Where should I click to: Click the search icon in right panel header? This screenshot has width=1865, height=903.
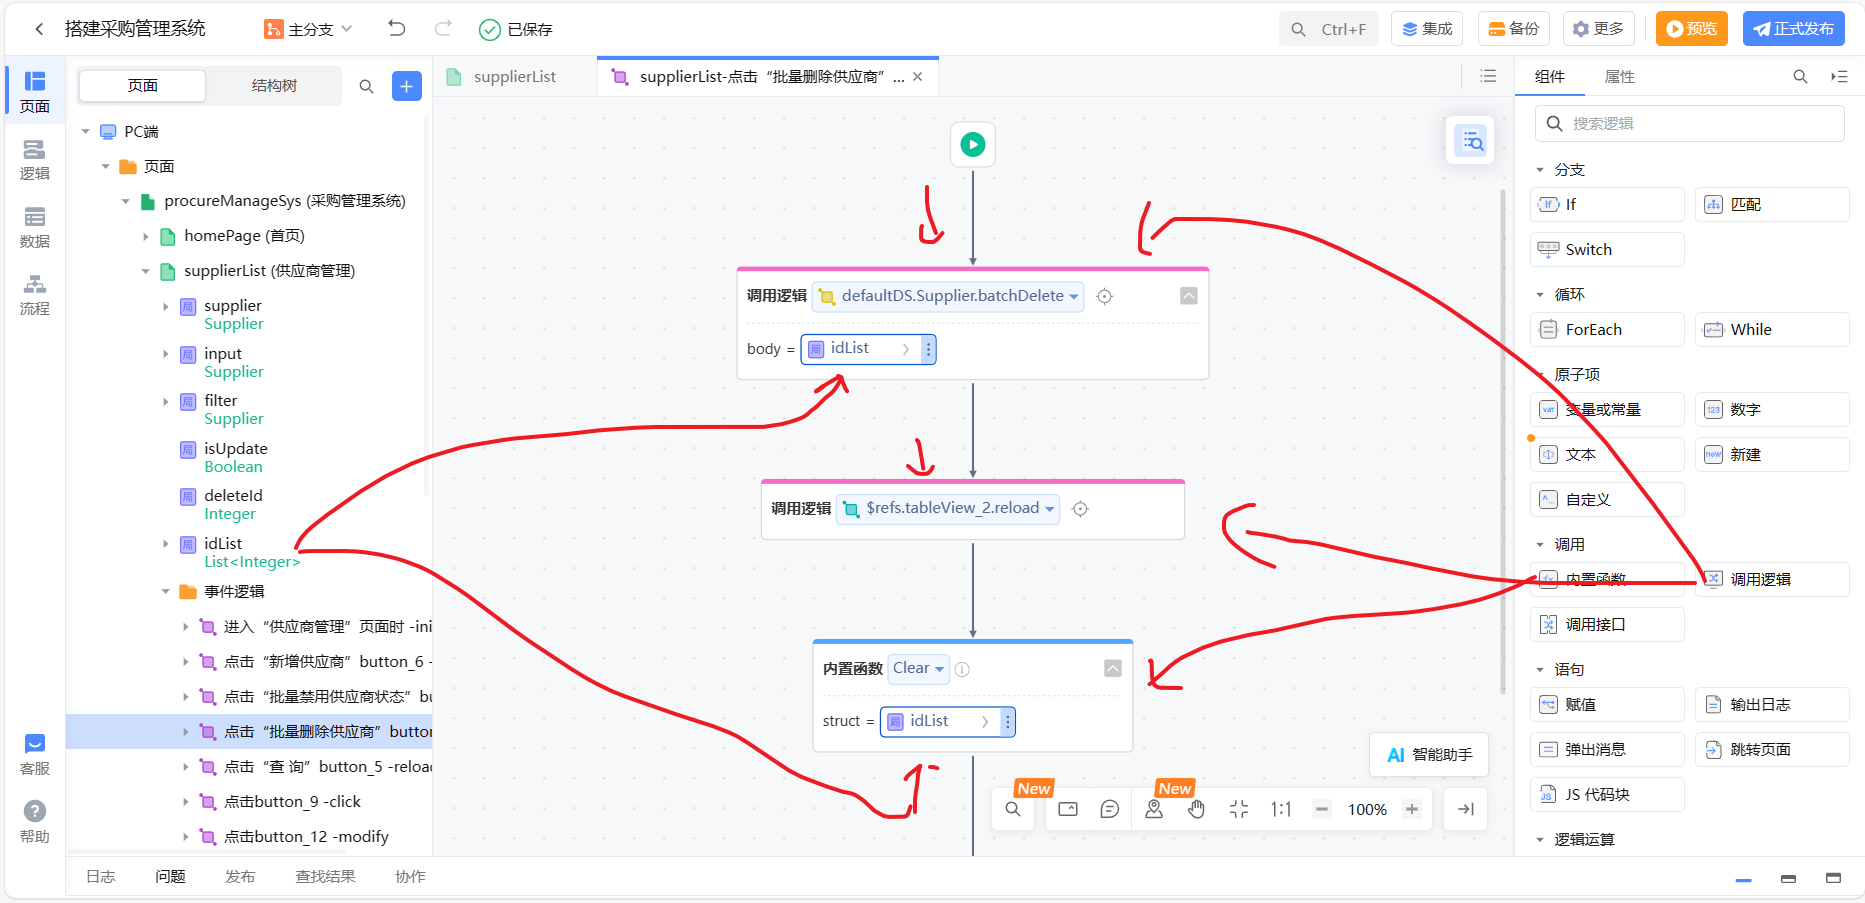point(1800,76)
